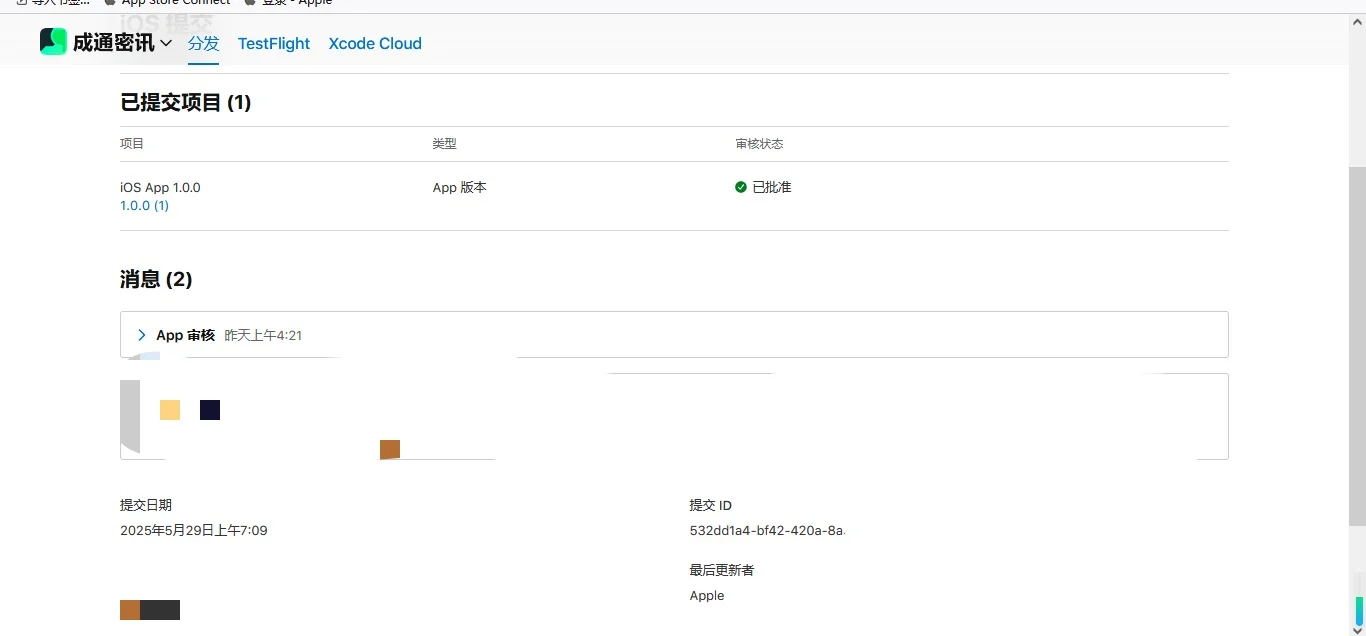
Task: Click the green 已批准 status icon
Action: 741,187
